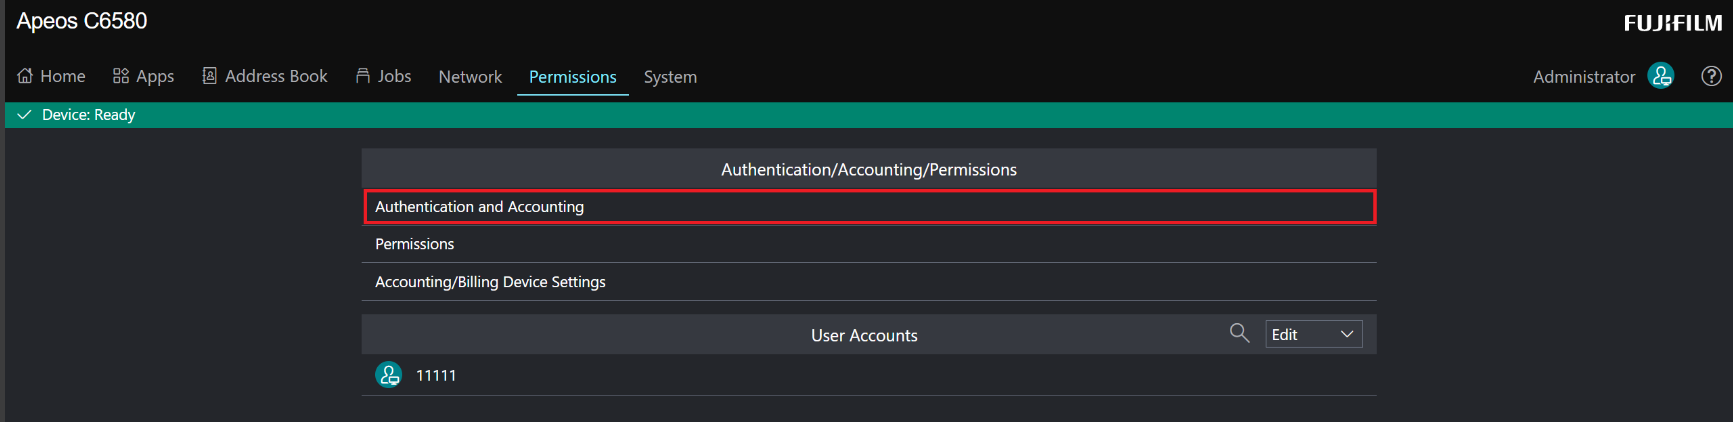Click the FUJIFILM logo
This screenshot has height=422, width=1733.
1672,23
